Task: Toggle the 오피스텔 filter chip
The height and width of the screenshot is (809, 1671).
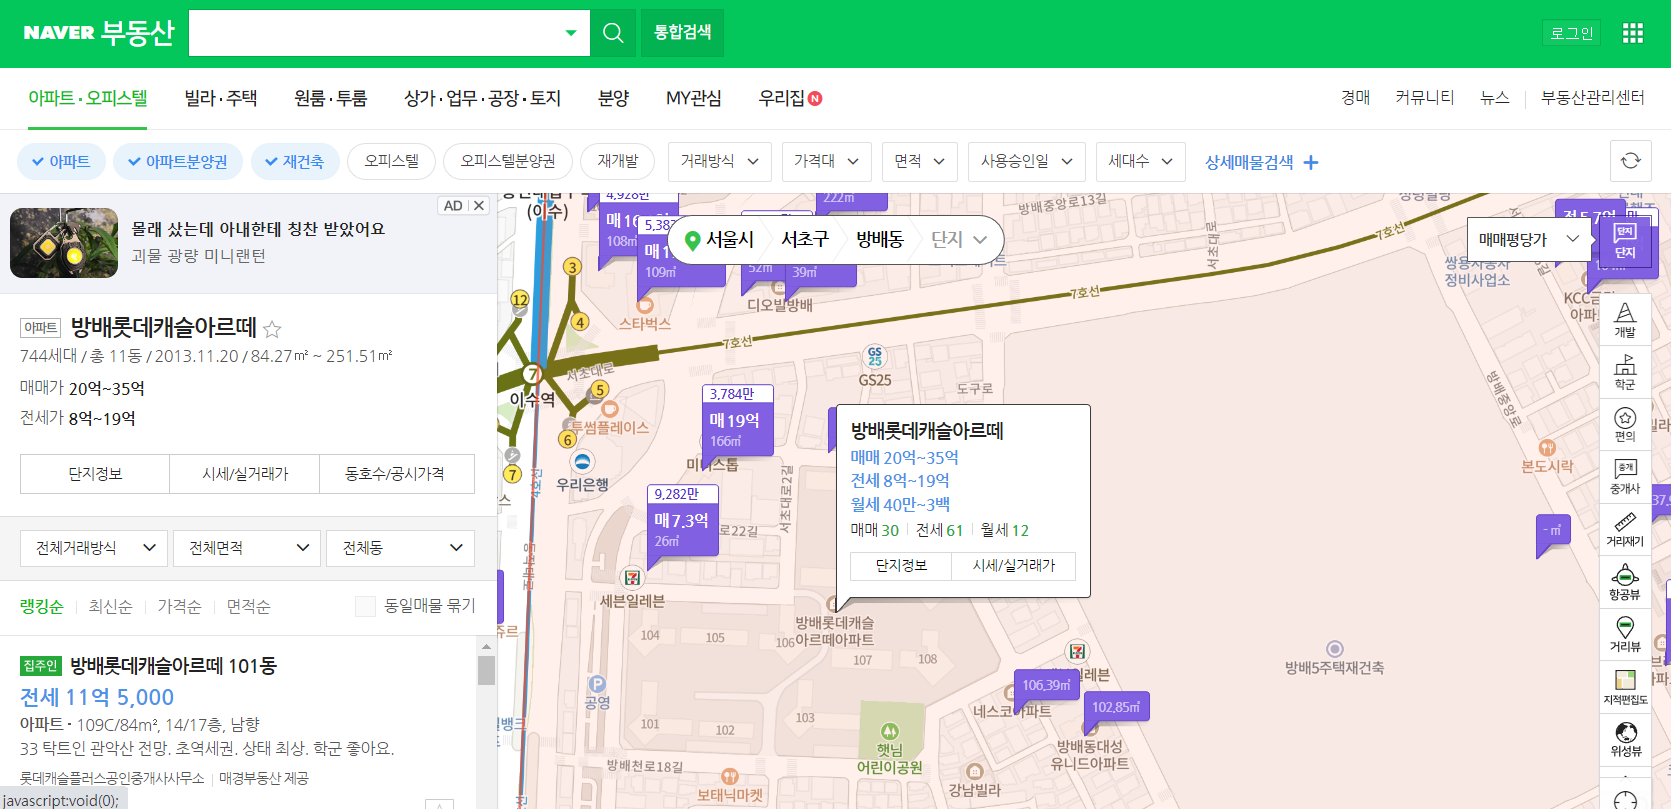Action: pyautogui.click(x=392, y=161)
